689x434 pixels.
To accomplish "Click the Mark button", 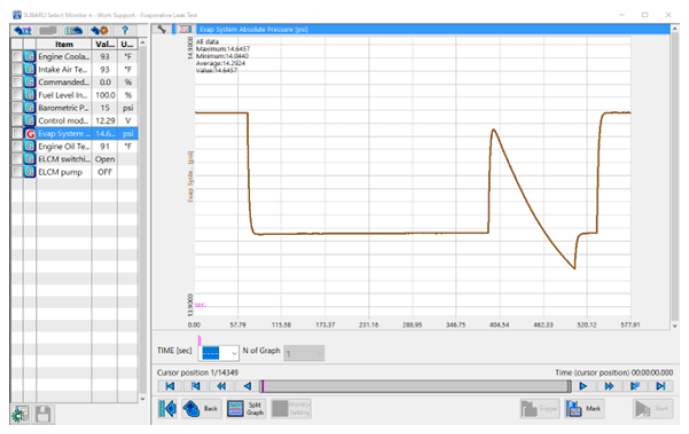I will 585,409.
